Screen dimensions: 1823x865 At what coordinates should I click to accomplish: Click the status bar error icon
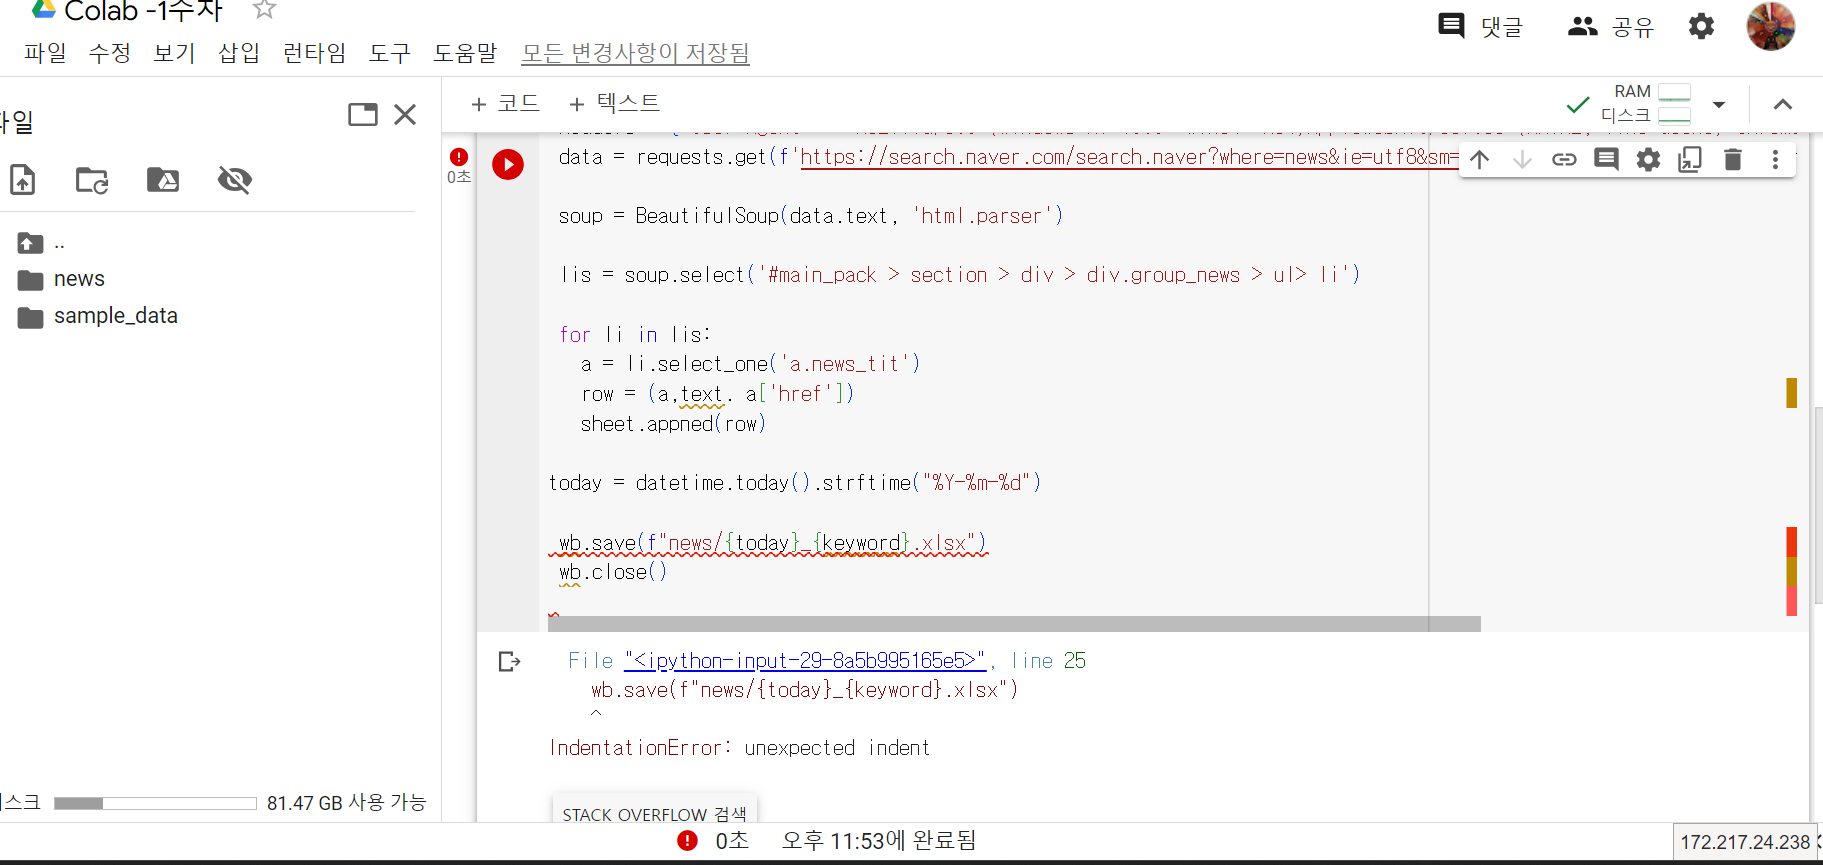tap(688, 841)
